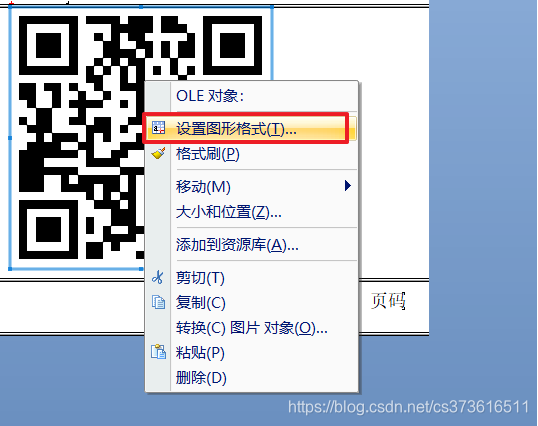Image resolution: width=538 pixels, height=426 pixels.
Task: Click the left-middle selection handle of QR code
Action: click(10, 138)
